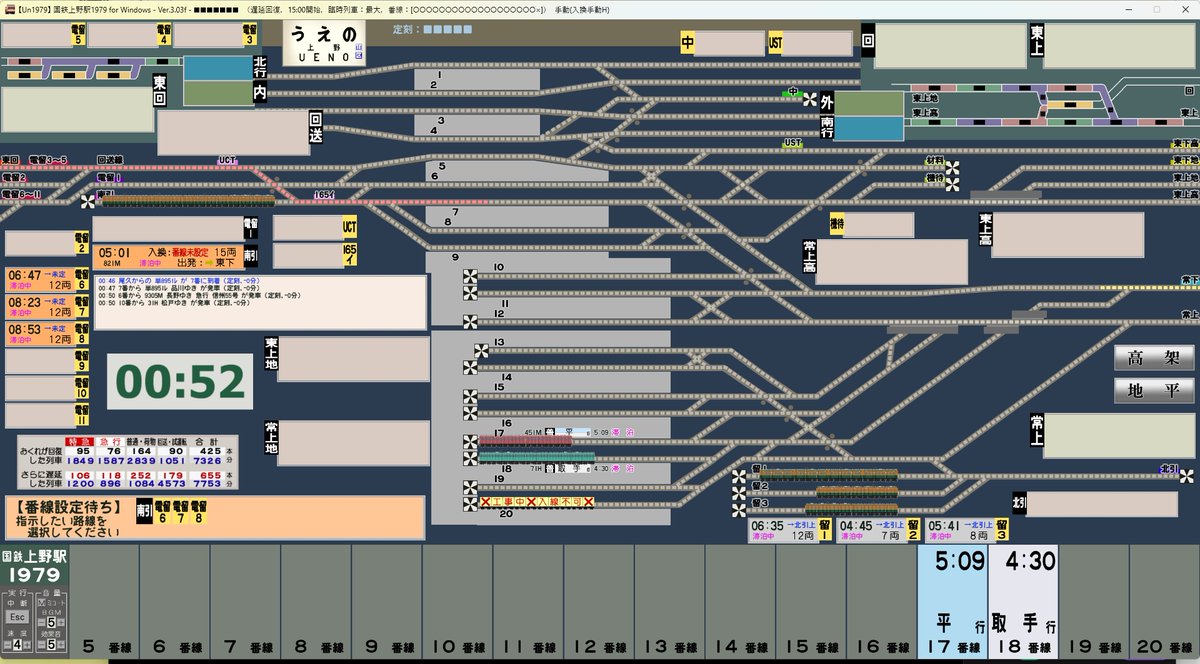Image resolution: width=1200 pixels, height=664 pixels.
Task: Click the Esc pause button
Action: click(x=17, y=617)
